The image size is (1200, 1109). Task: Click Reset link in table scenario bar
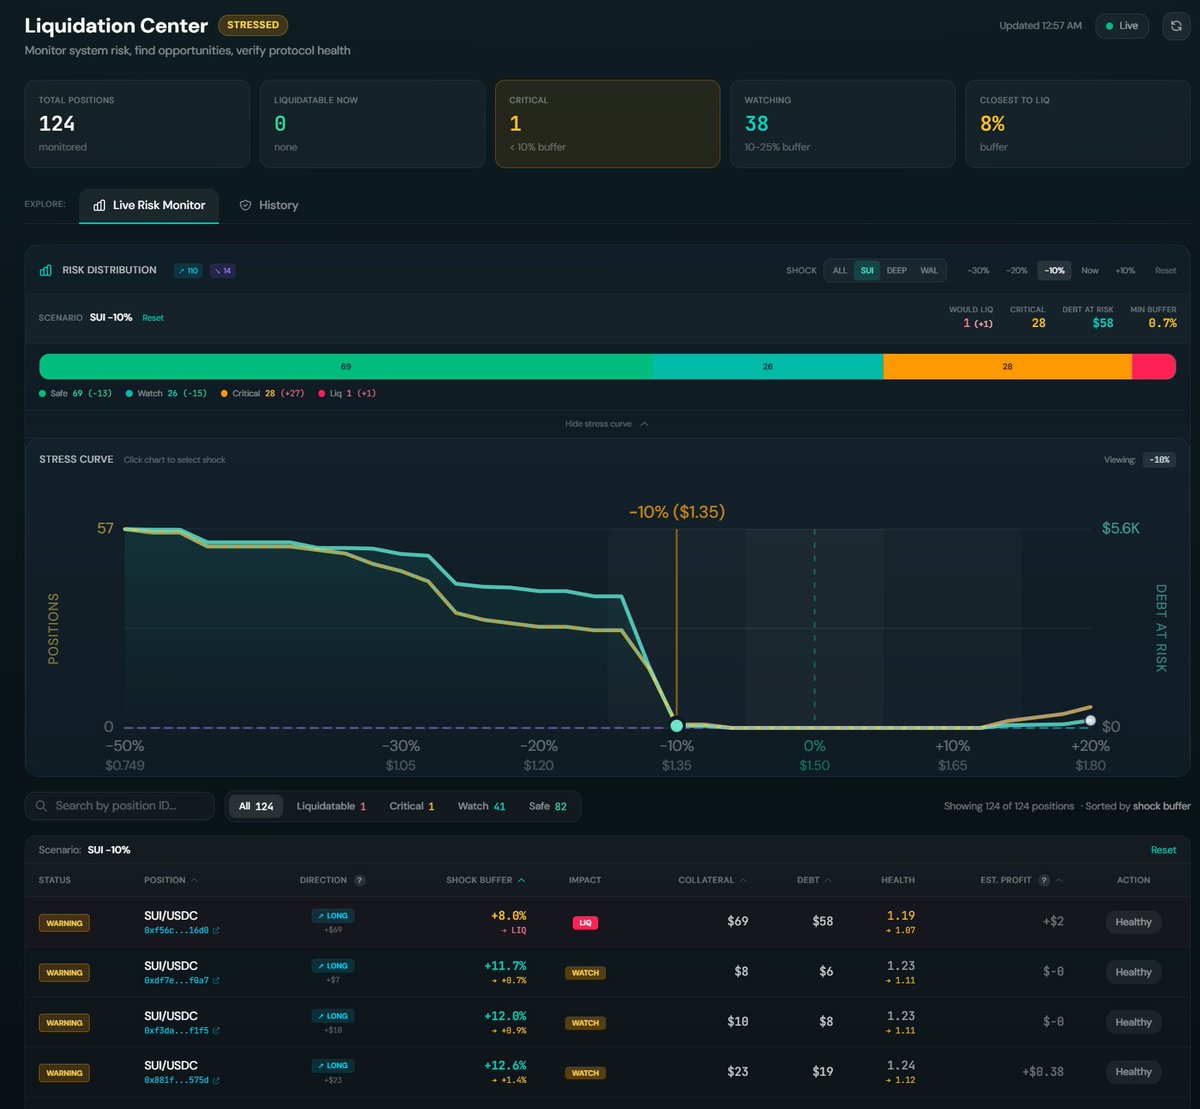[1163, 850]
